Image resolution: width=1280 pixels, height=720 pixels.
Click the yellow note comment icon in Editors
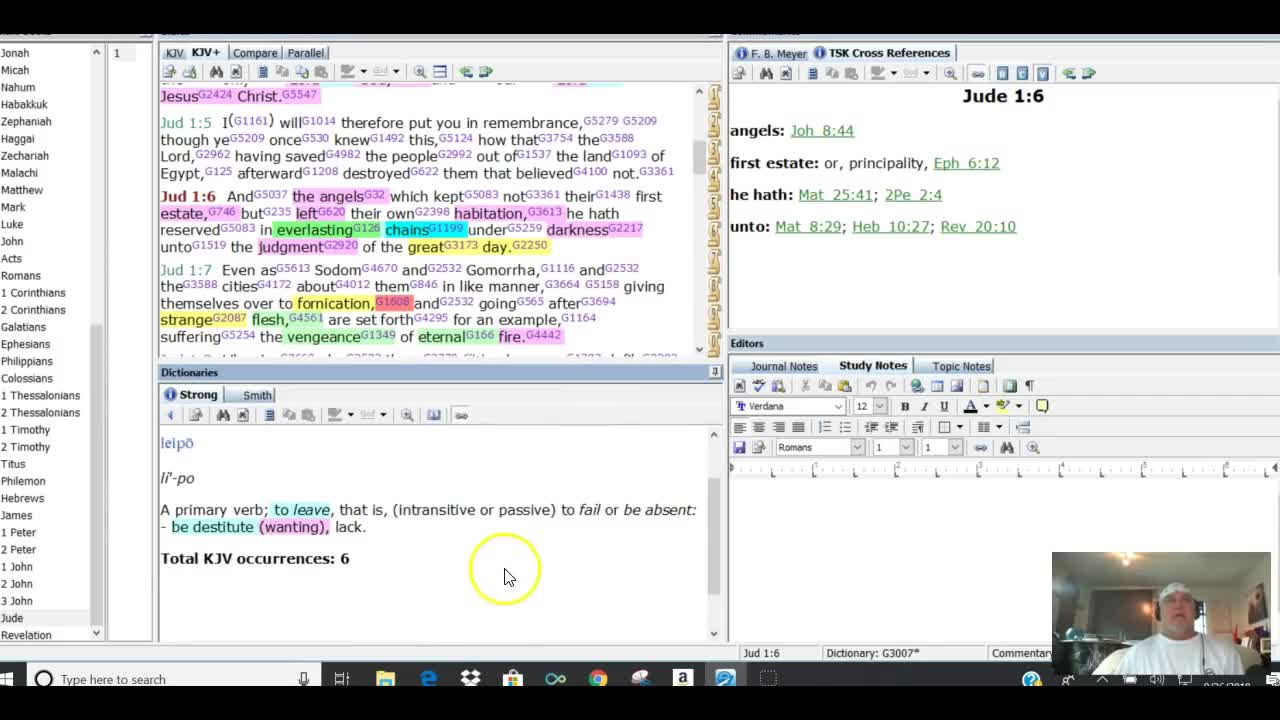[x=1042, y=406]
